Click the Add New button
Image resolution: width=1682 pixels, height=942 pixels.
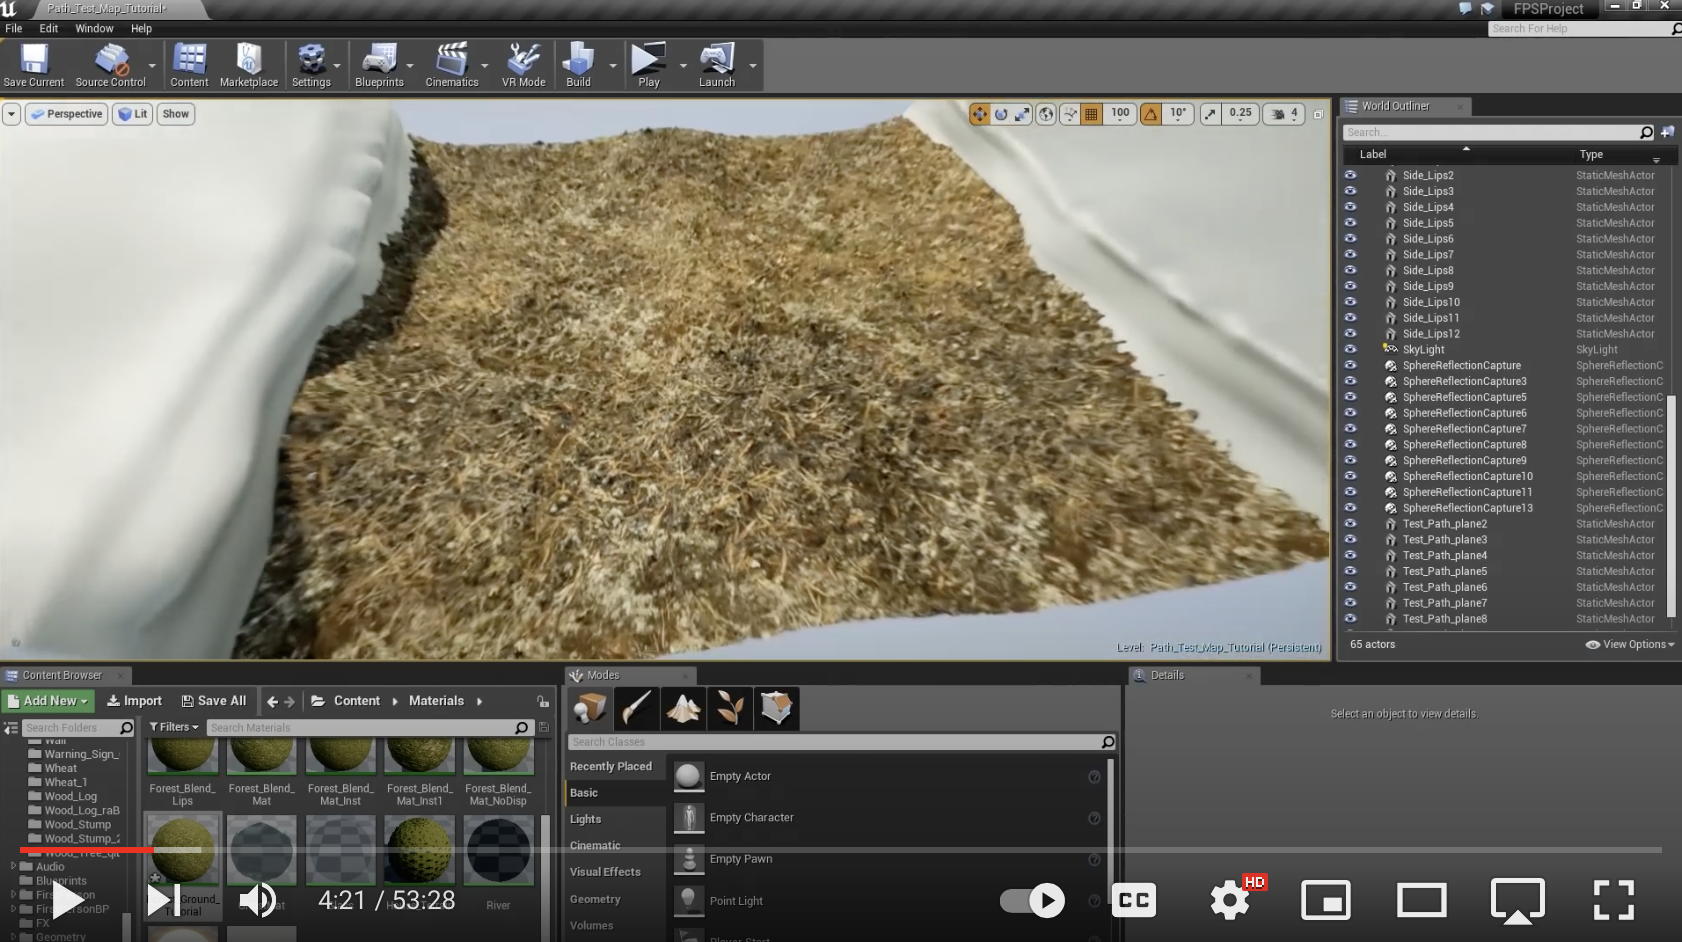click(48, 701)
